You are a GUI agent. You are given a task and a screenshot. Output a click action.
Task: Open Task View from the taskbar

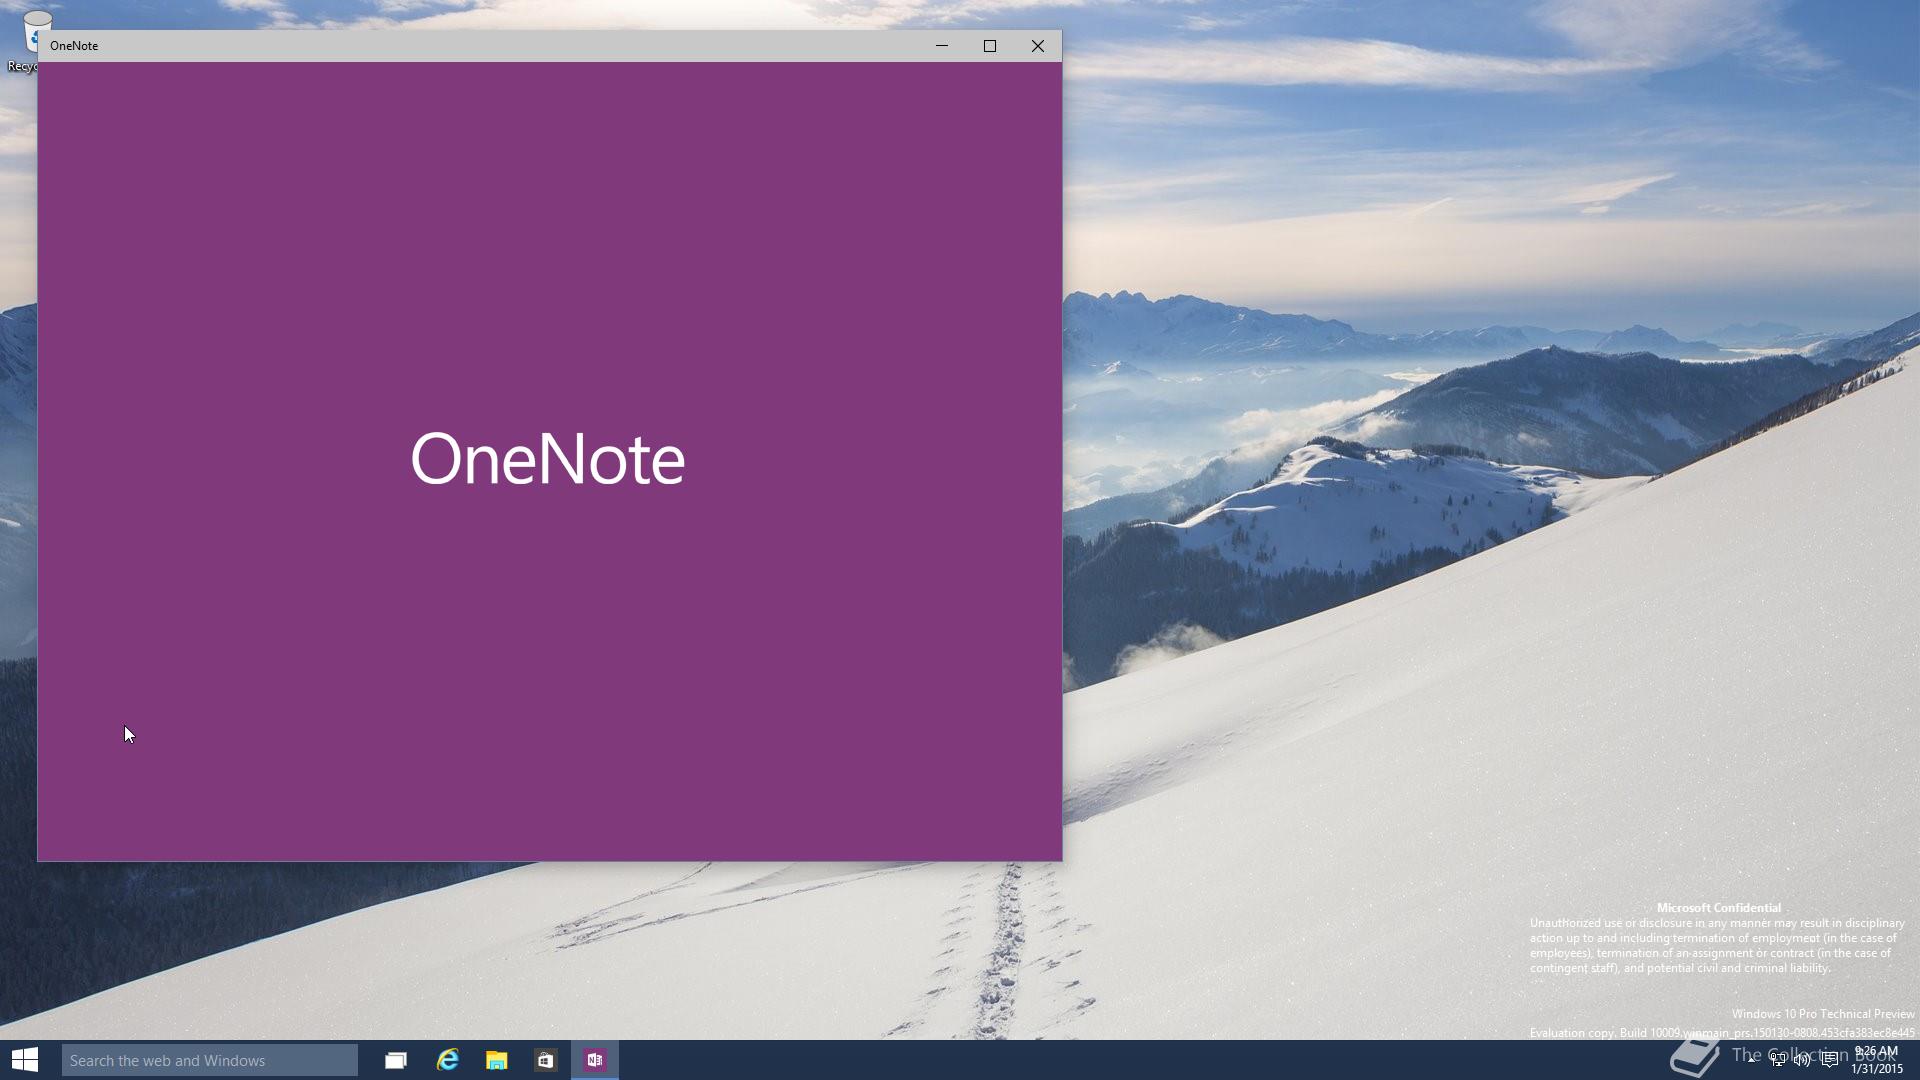(x=396, y=1060)
